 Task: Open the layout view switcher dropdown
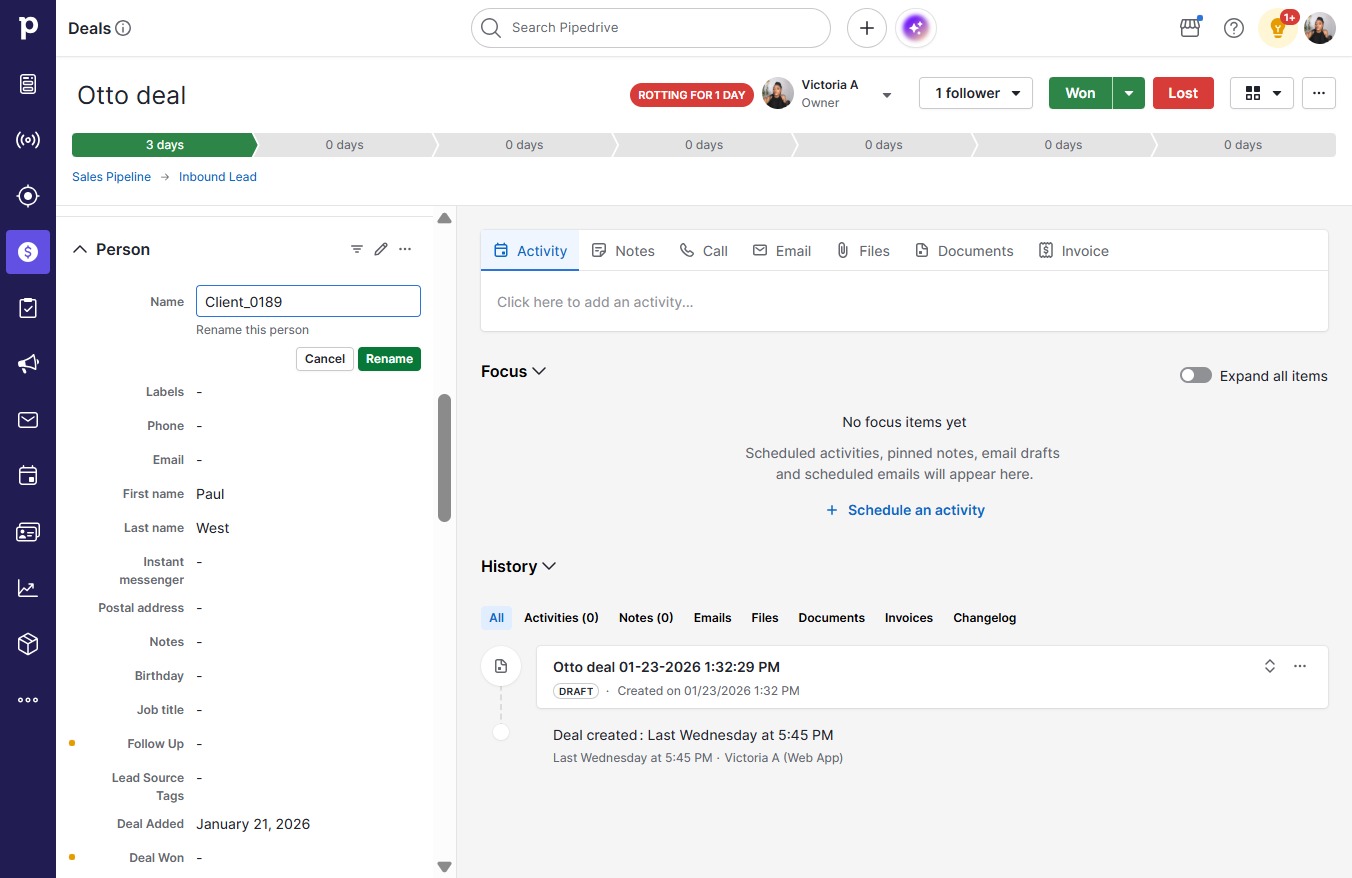1262,93
